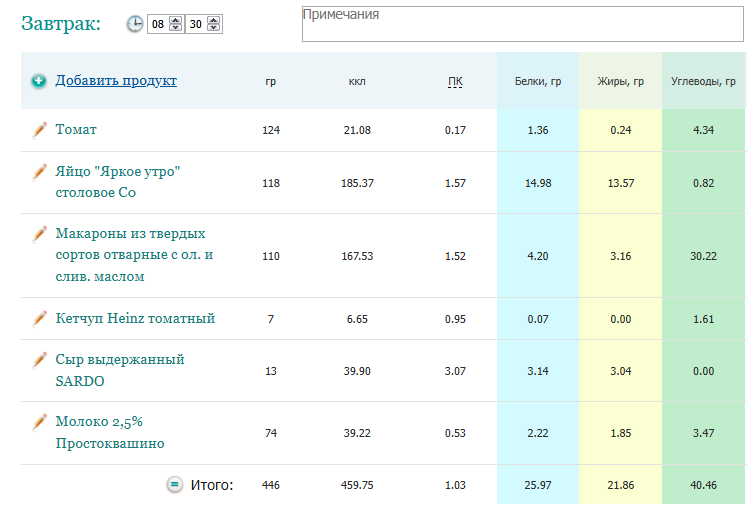747x510 pixels.
Task: Select total protein value 25.97
Action: (538, 485)
